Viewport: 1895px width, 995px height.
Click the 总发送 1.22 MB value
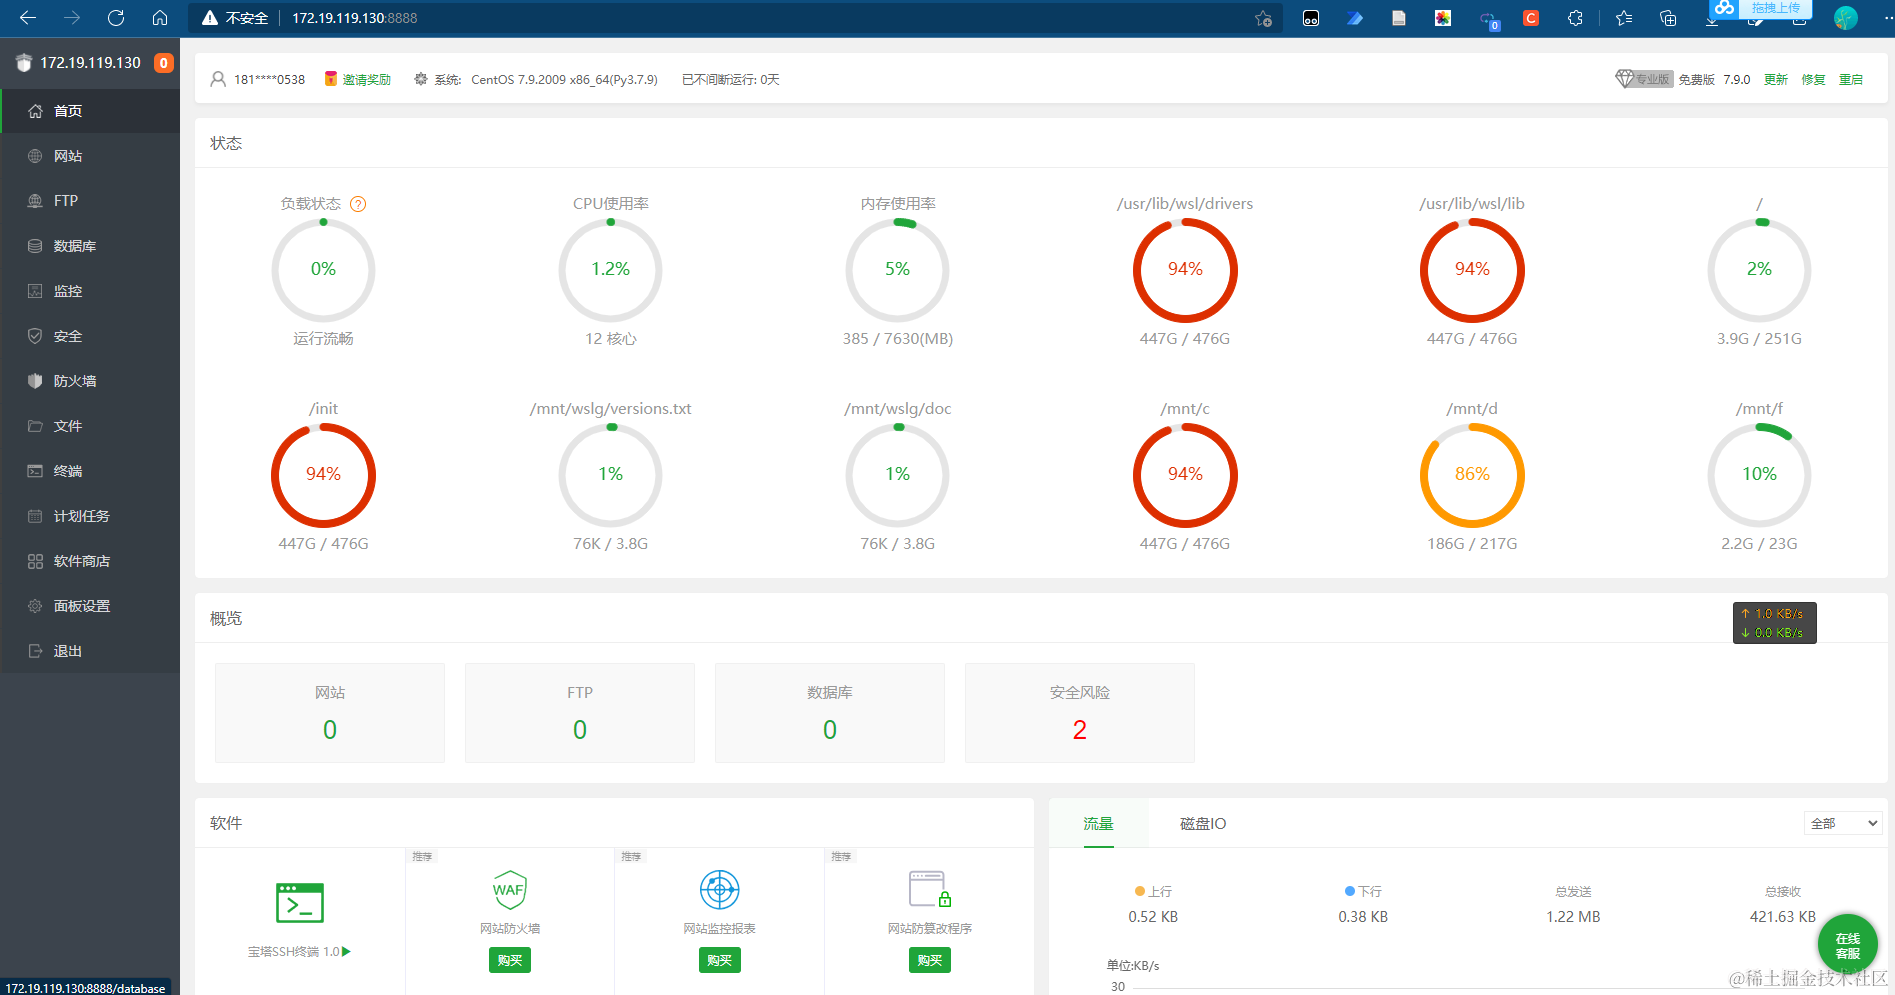pyautogui.click(x=1573, y=917)
